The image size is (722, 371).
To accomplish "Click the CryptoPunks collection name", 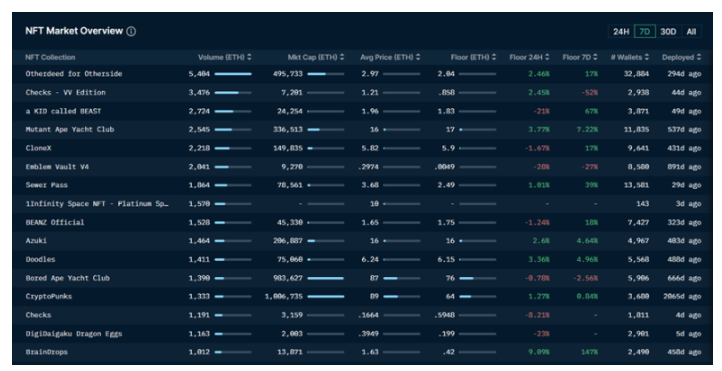I will coord(49,296).
